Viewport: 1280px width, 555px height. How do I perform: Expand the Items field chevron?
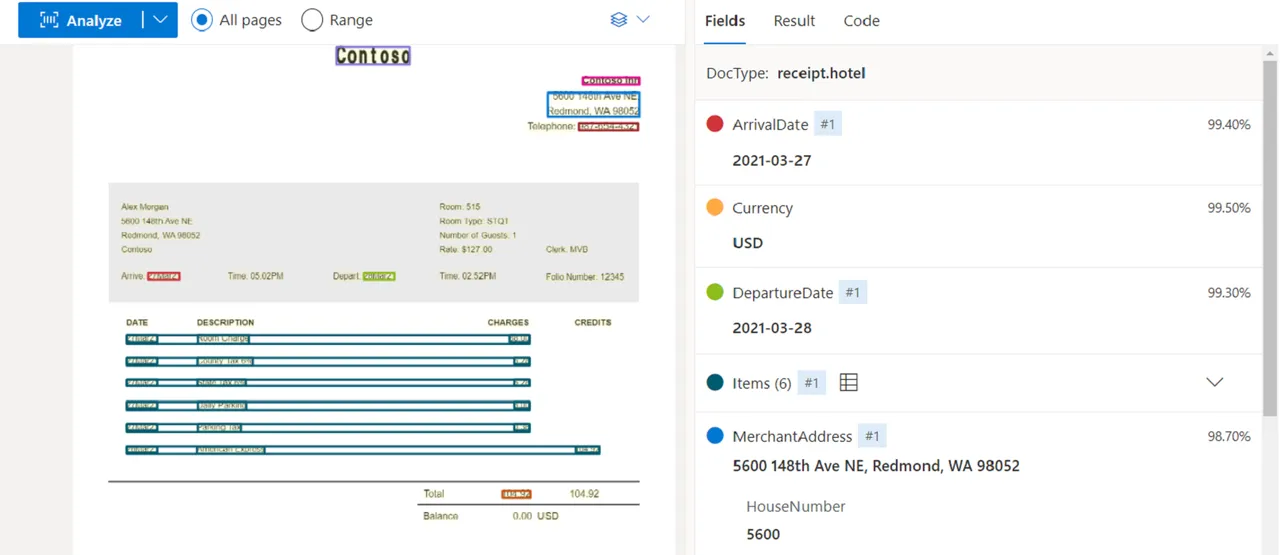[x=1215, y=382]
